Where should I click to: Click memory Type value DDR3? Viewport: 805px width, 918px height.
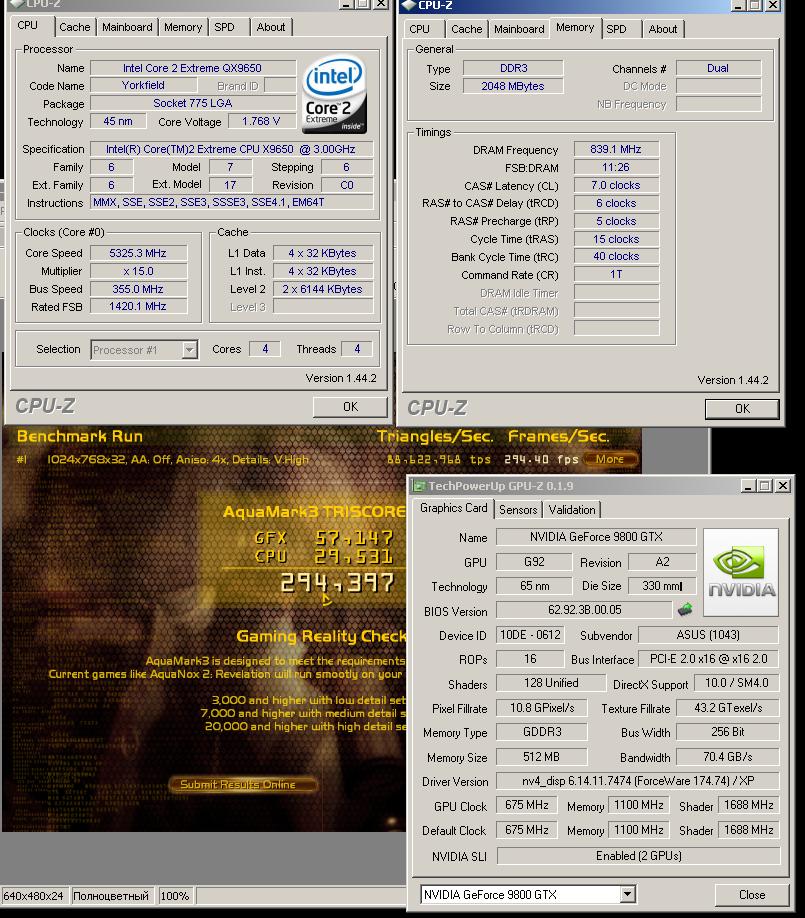coord(513,68)
